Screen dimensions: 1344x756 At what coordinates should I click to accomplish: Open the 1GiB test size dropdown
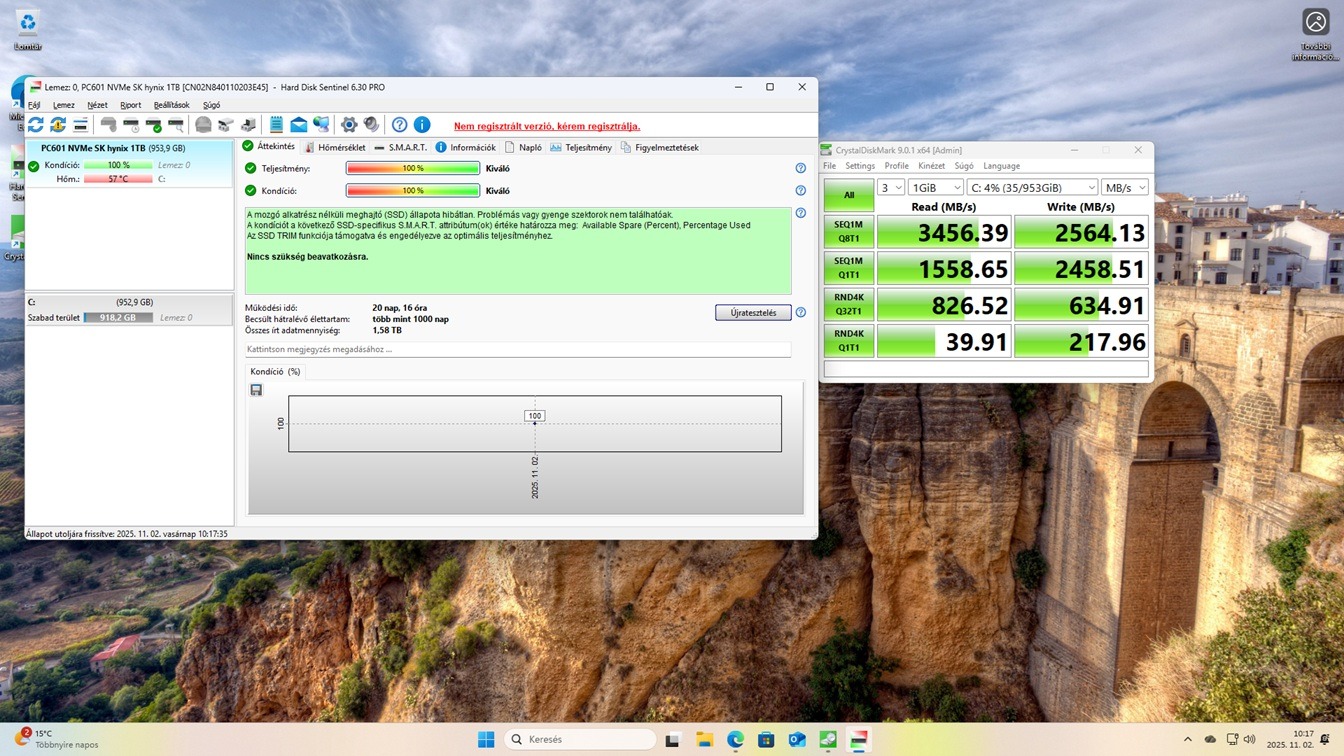pyautogui.click(x=936, y=188)
